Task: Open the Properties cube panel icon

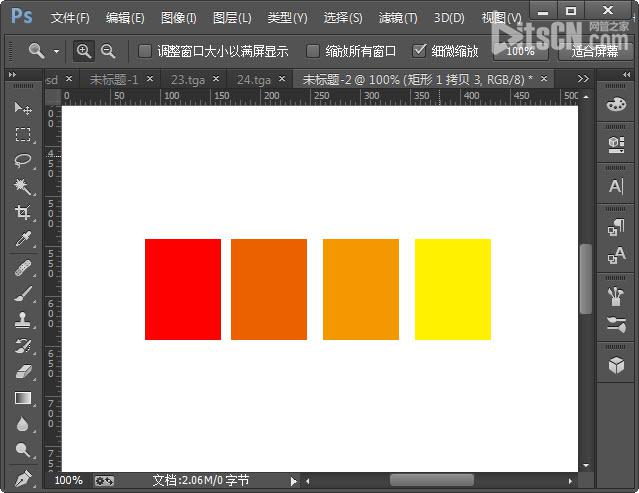Action: [x=616, y=145]
